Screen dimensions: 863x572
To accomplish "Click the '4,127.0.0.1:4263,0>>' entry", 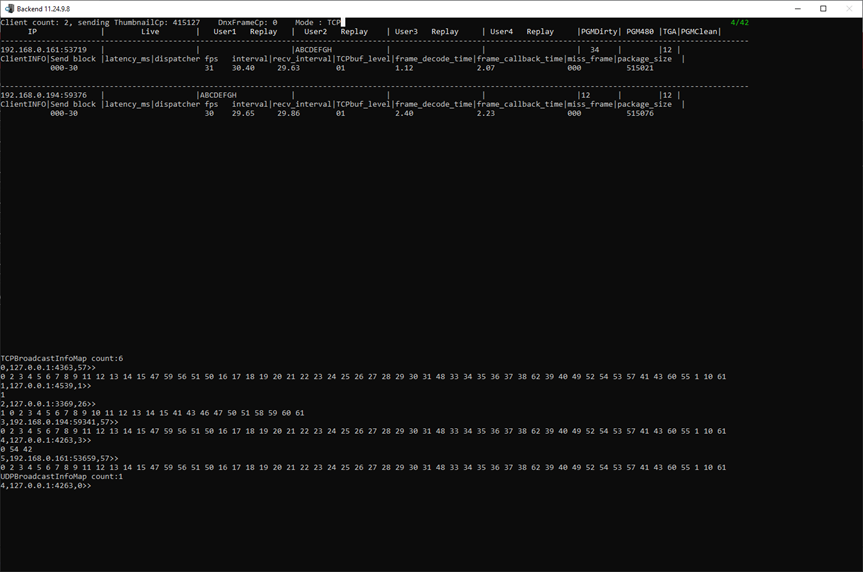I will pos(46,486).
